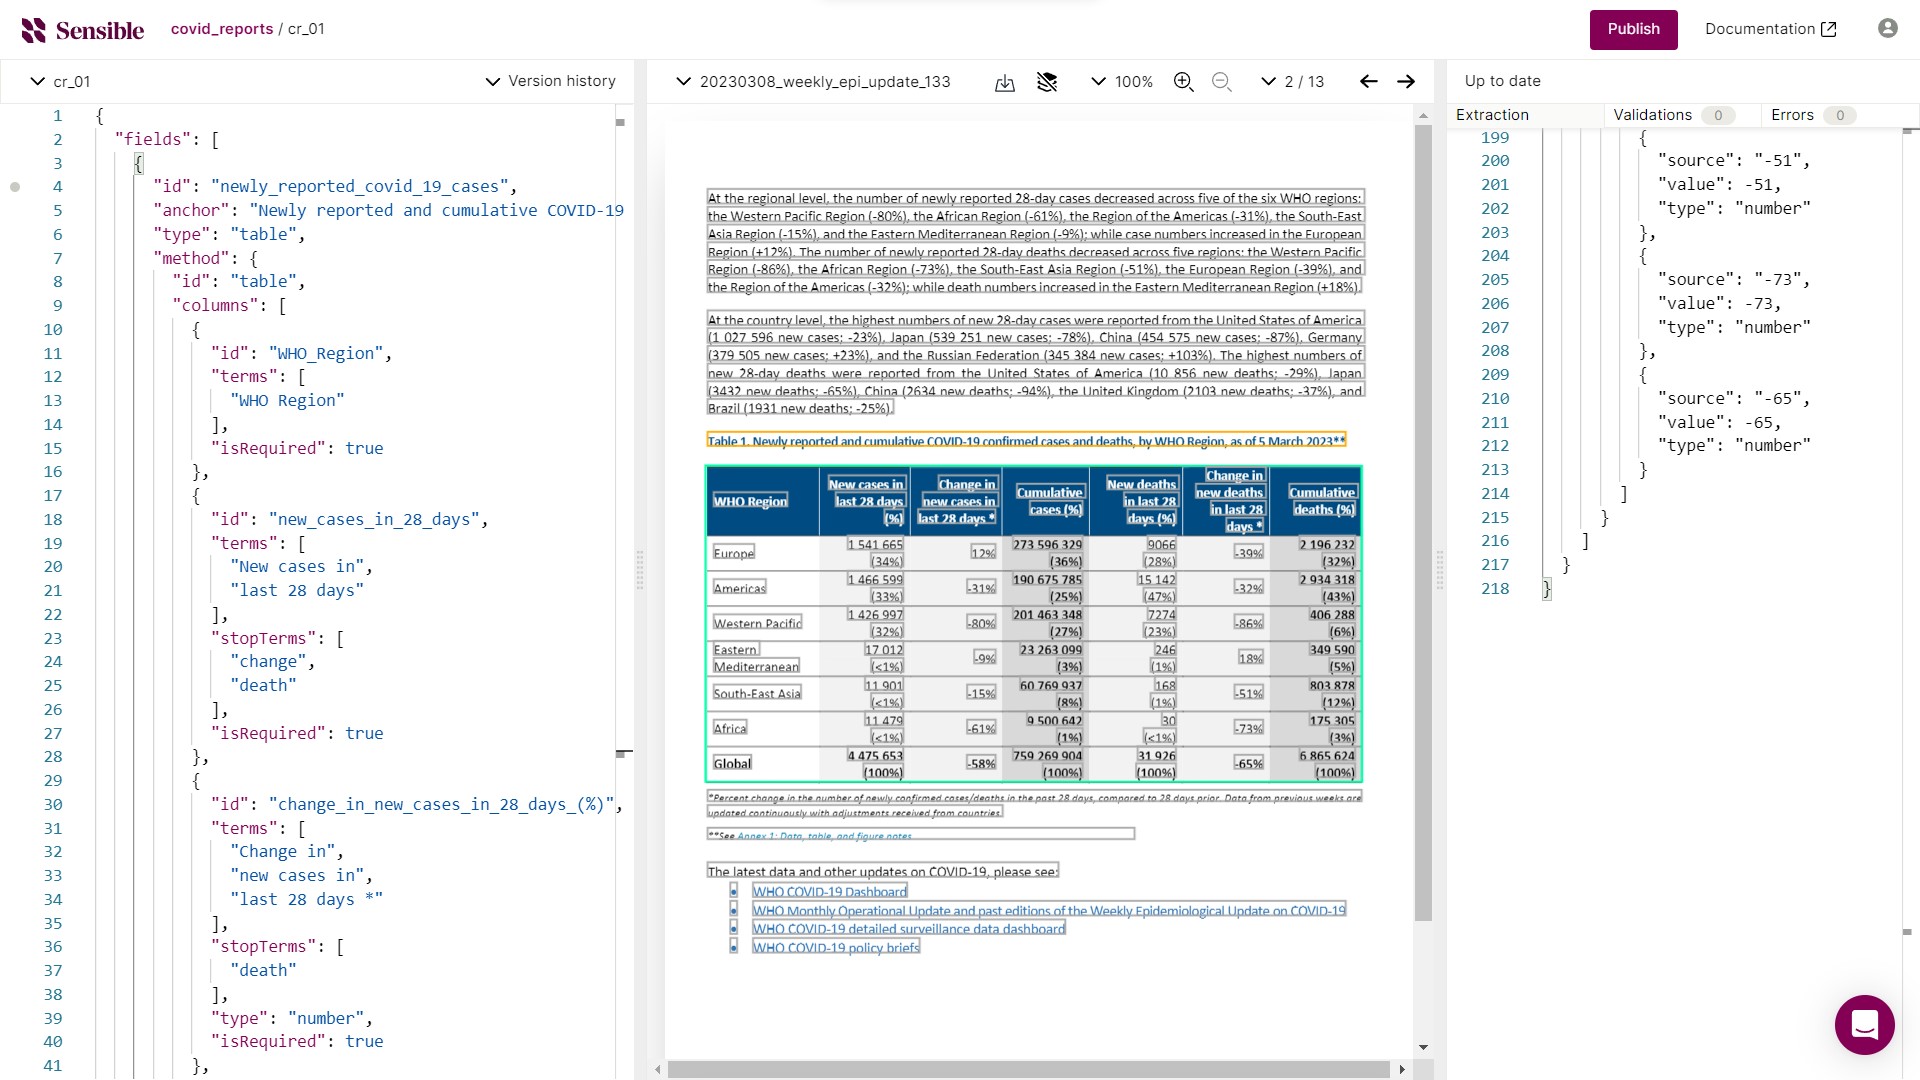Click "change_in_new_cases_in_28_days_(%)" on line 30
The width and height of the screenshot is (1920, 1080).
(441, 805)
